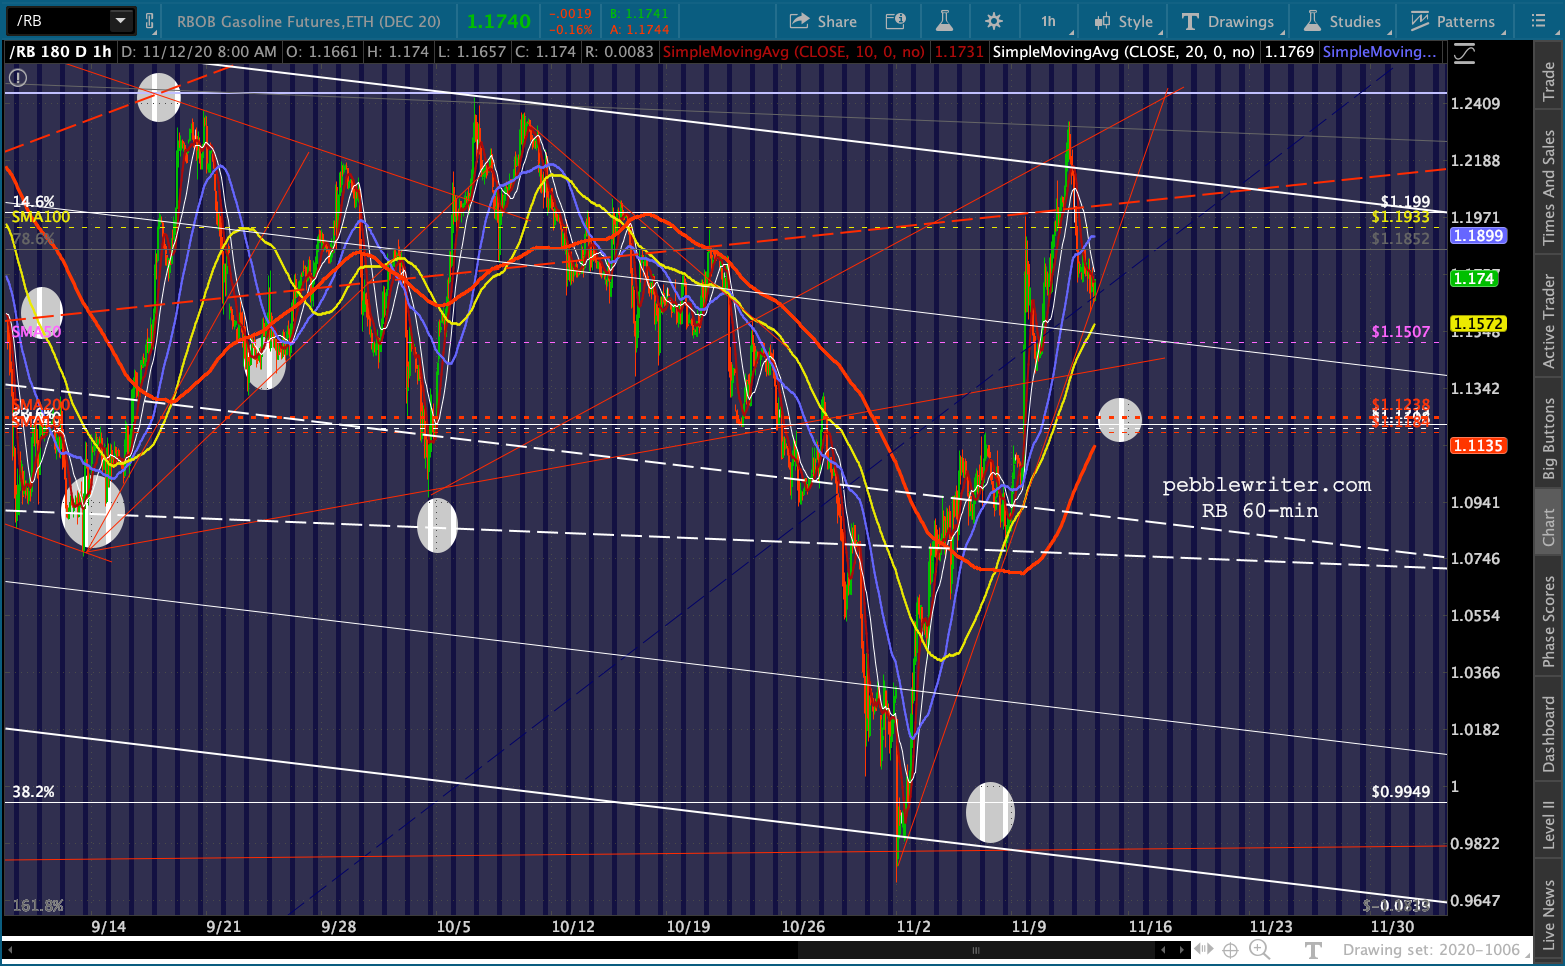The width and height of the screenshot is (1565, 966).
Task: Click the flask/lab beaker icon
Action: tap(944, 21)
